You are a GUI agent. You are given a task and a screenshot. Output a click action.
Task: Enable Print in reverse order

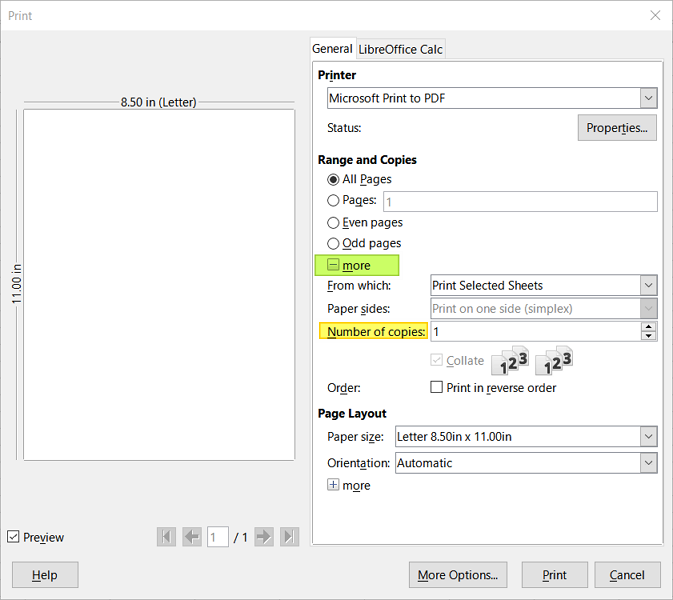coord(436,387)
